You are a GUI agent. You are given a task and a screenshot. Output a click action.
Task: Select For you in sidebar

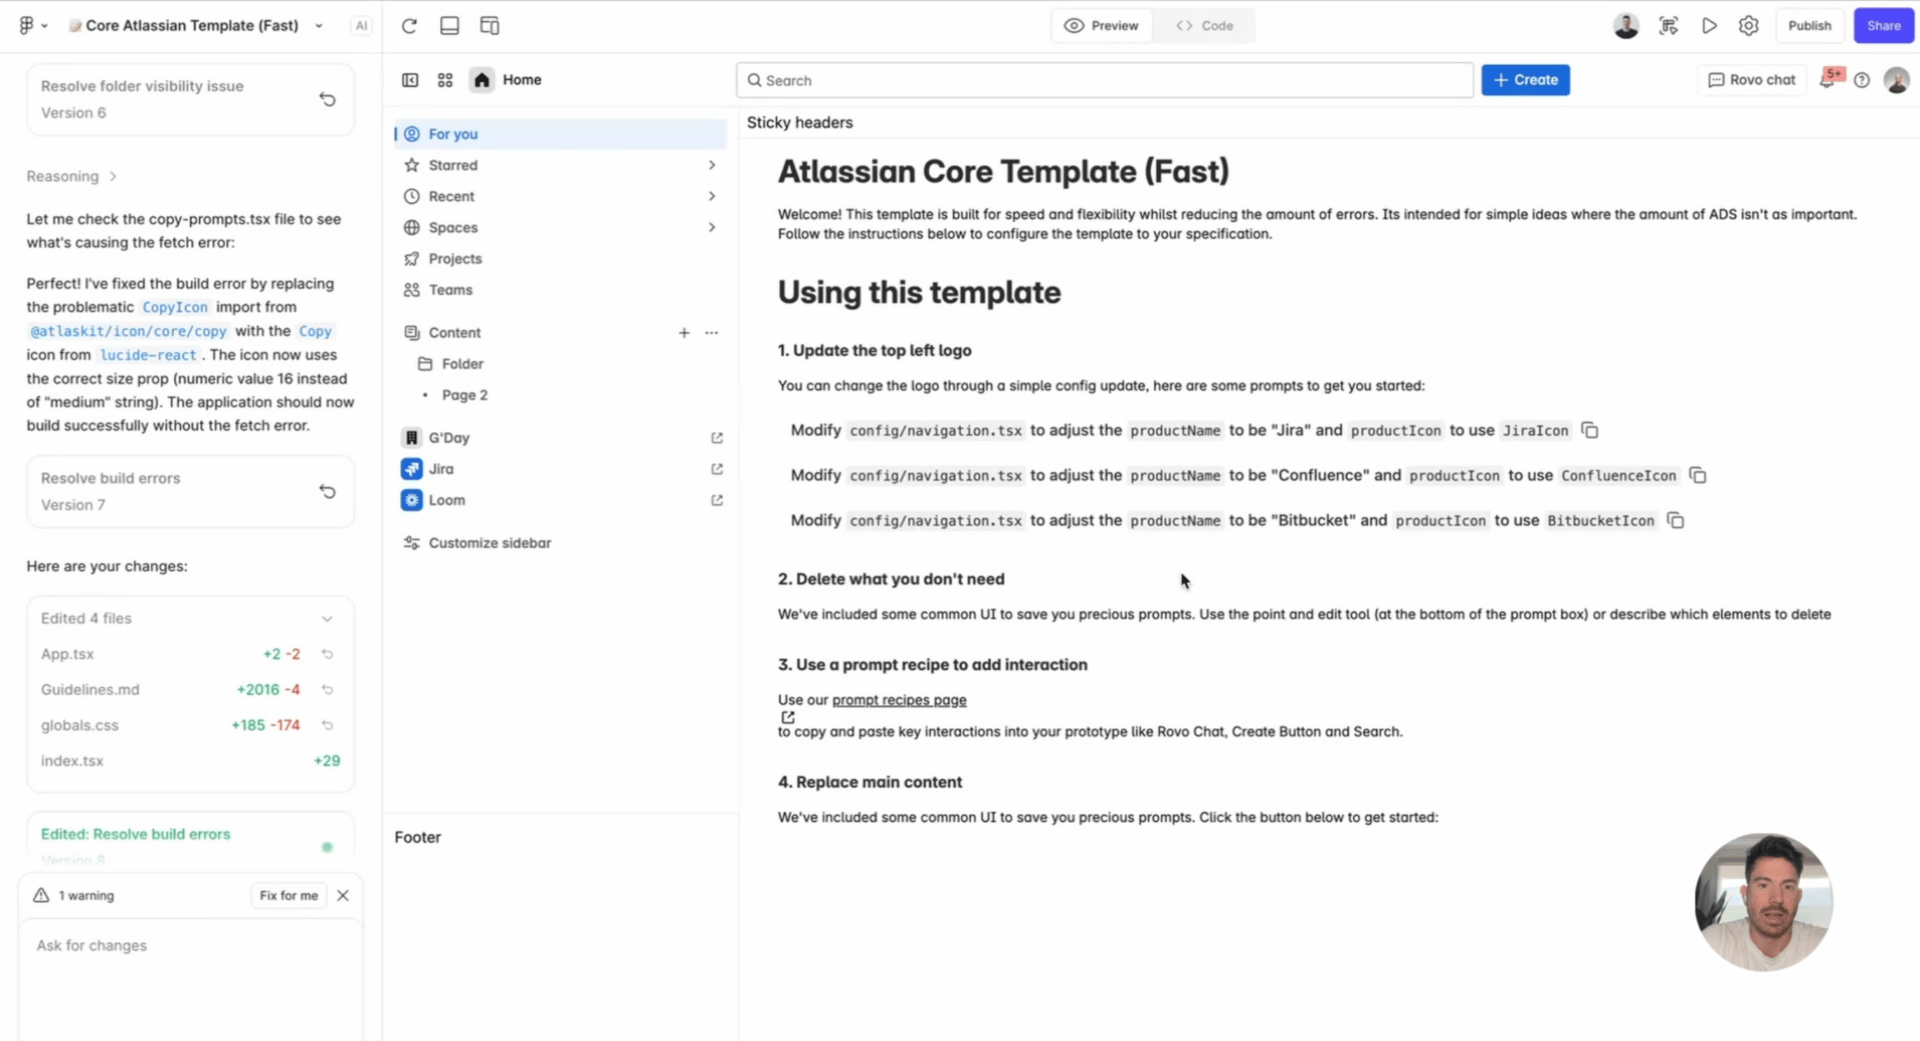[561, 134]
